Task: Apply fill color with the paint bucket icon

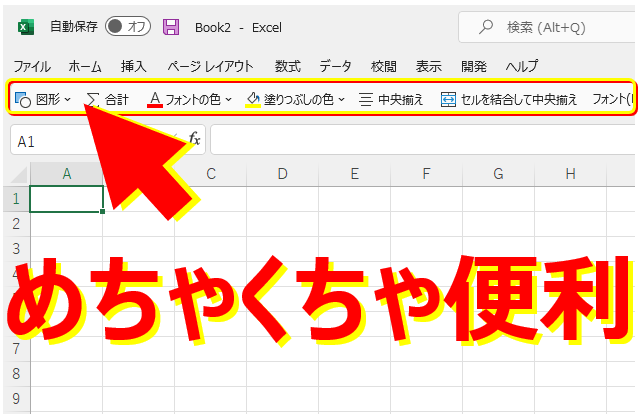Action: tap(253, 99)
